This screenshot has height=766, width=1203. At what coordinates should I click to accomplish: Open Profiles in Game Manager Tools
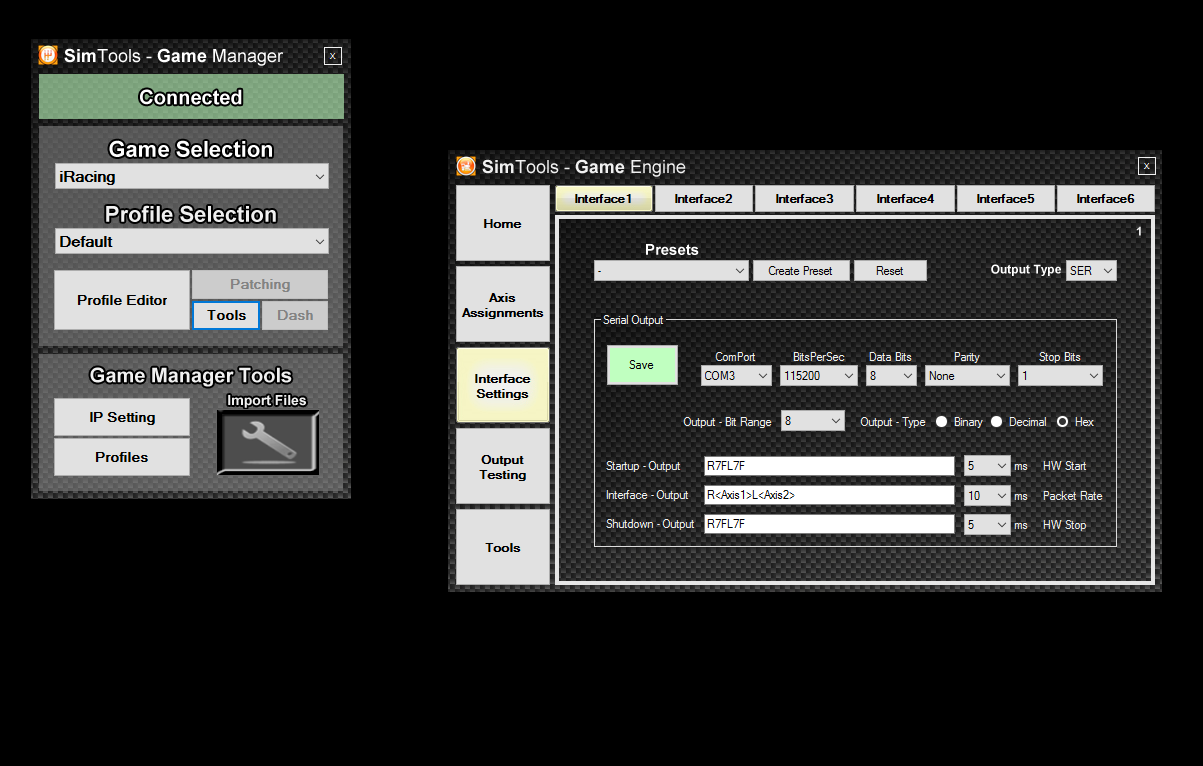pyautogui.click(x=122, y=457)
